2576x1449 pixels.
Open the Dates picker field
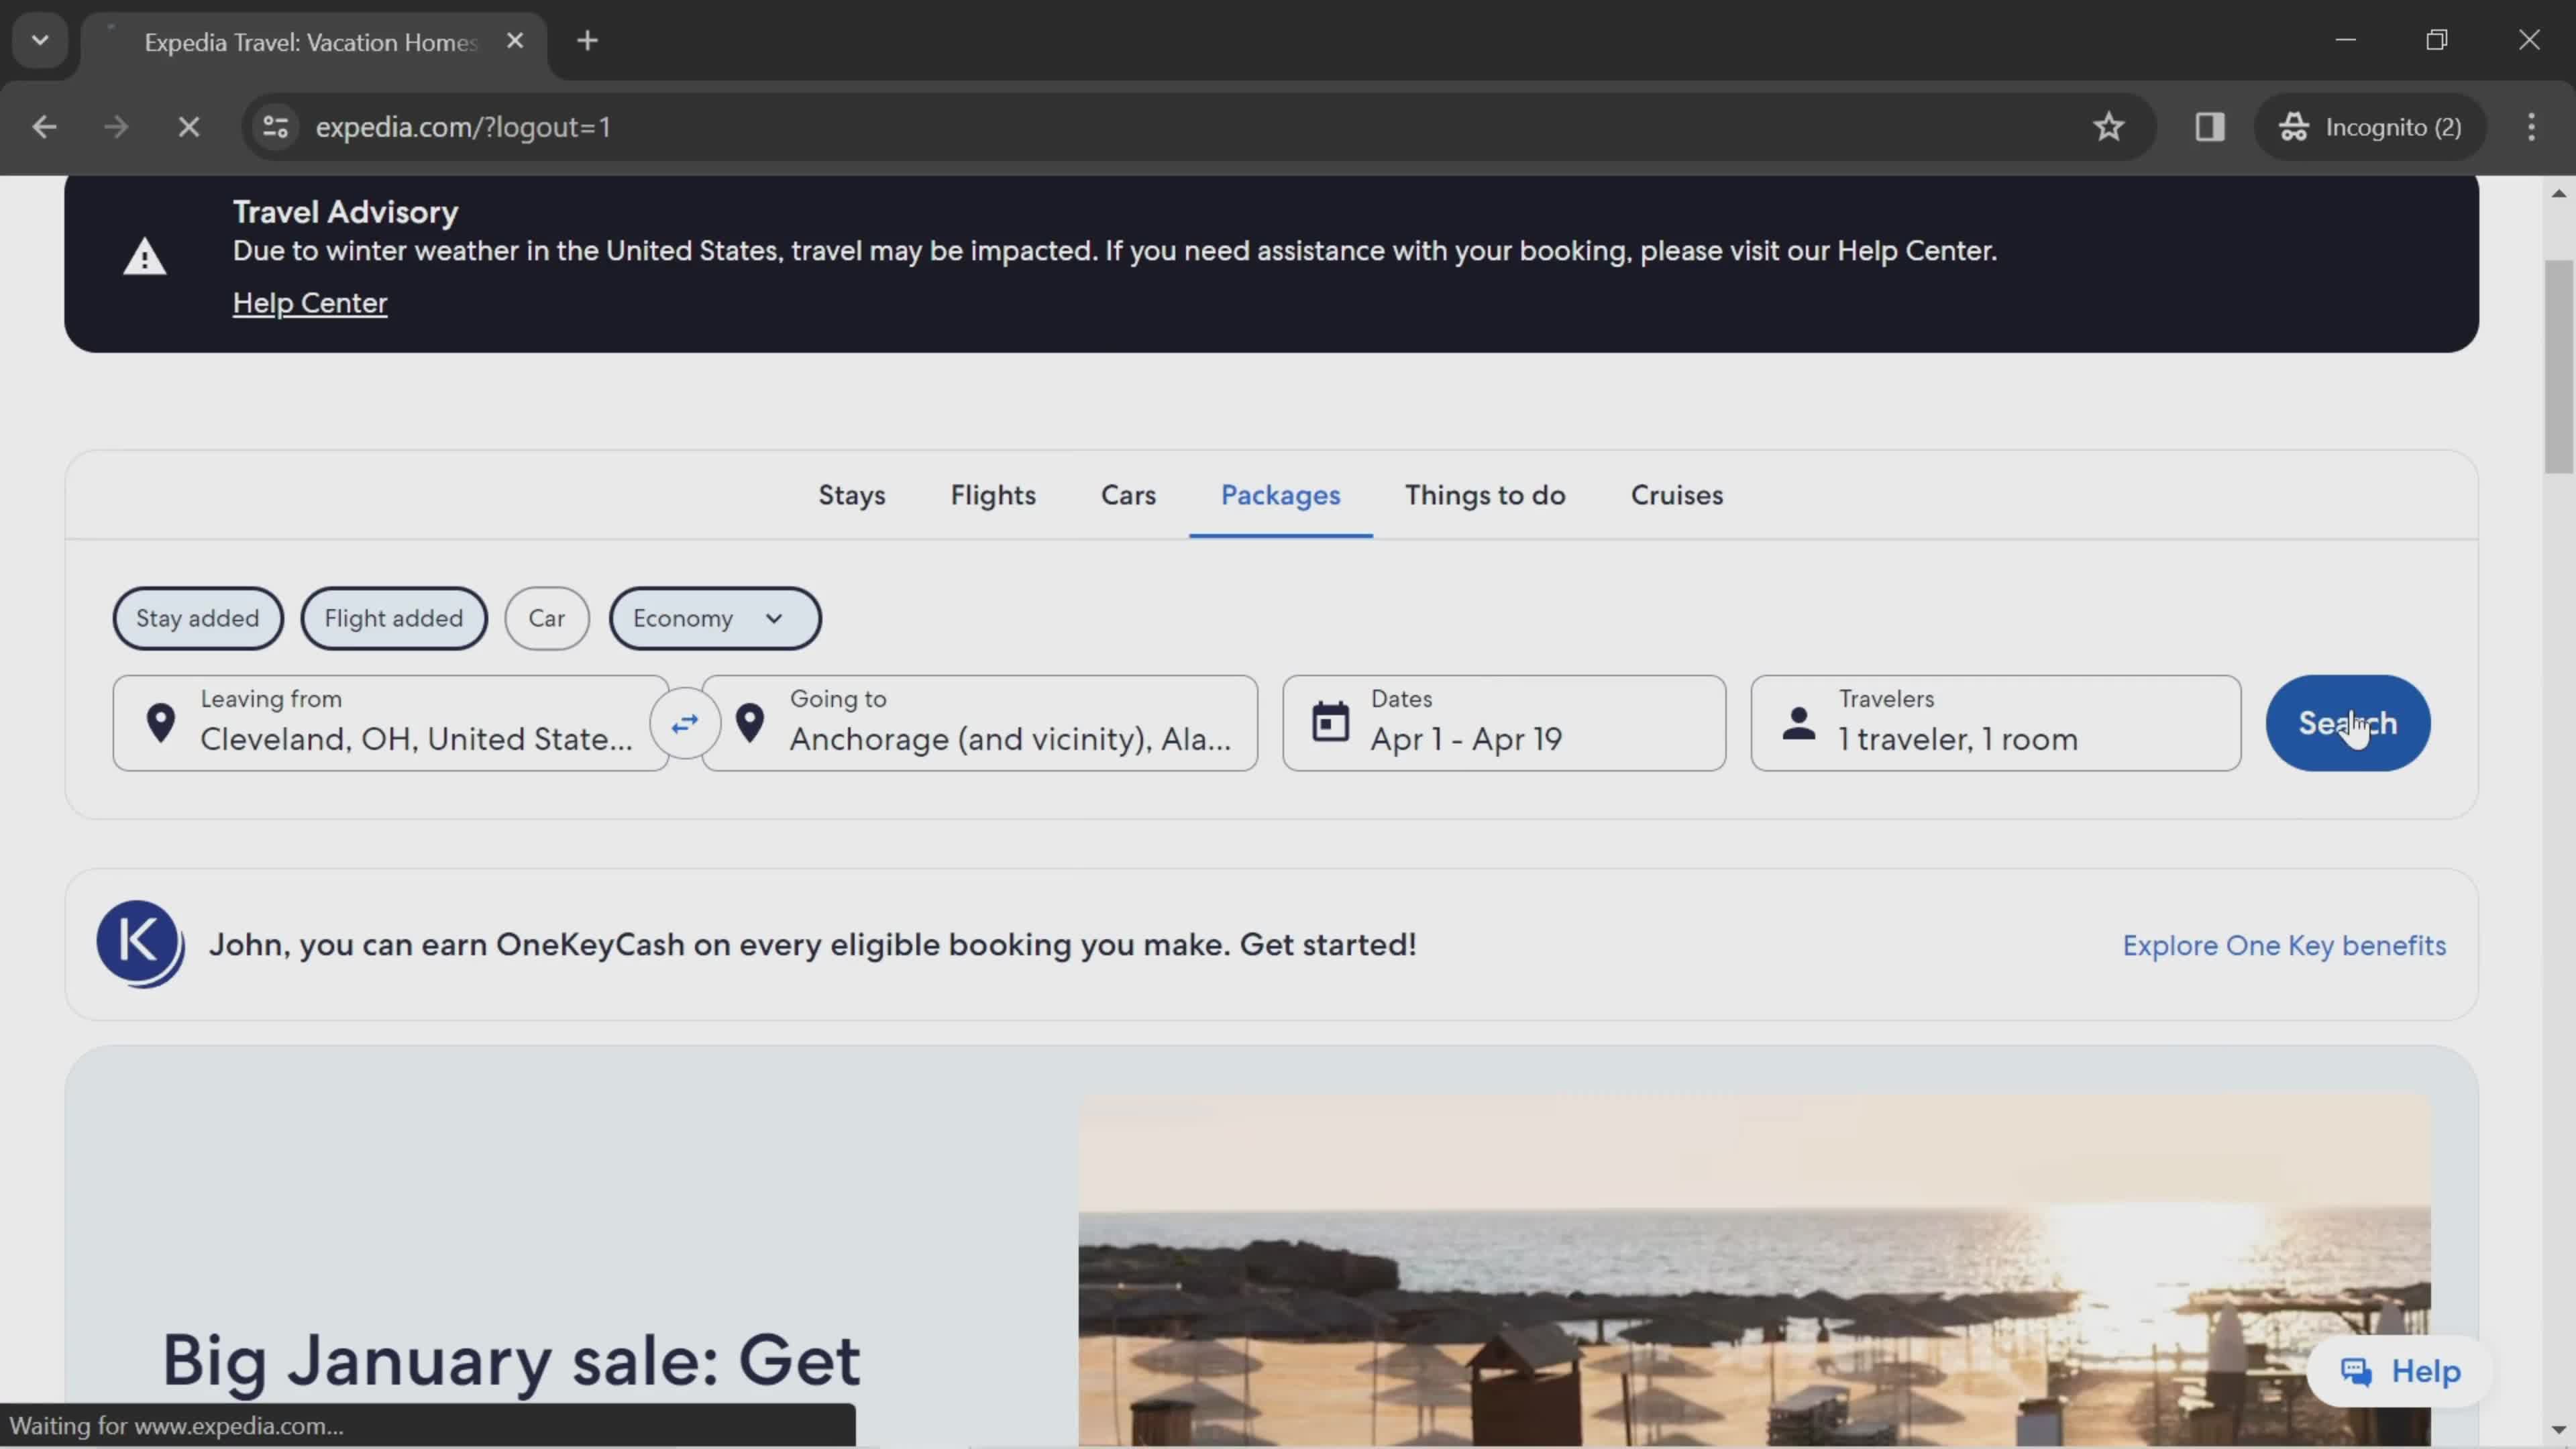(x=1504, y=723)
